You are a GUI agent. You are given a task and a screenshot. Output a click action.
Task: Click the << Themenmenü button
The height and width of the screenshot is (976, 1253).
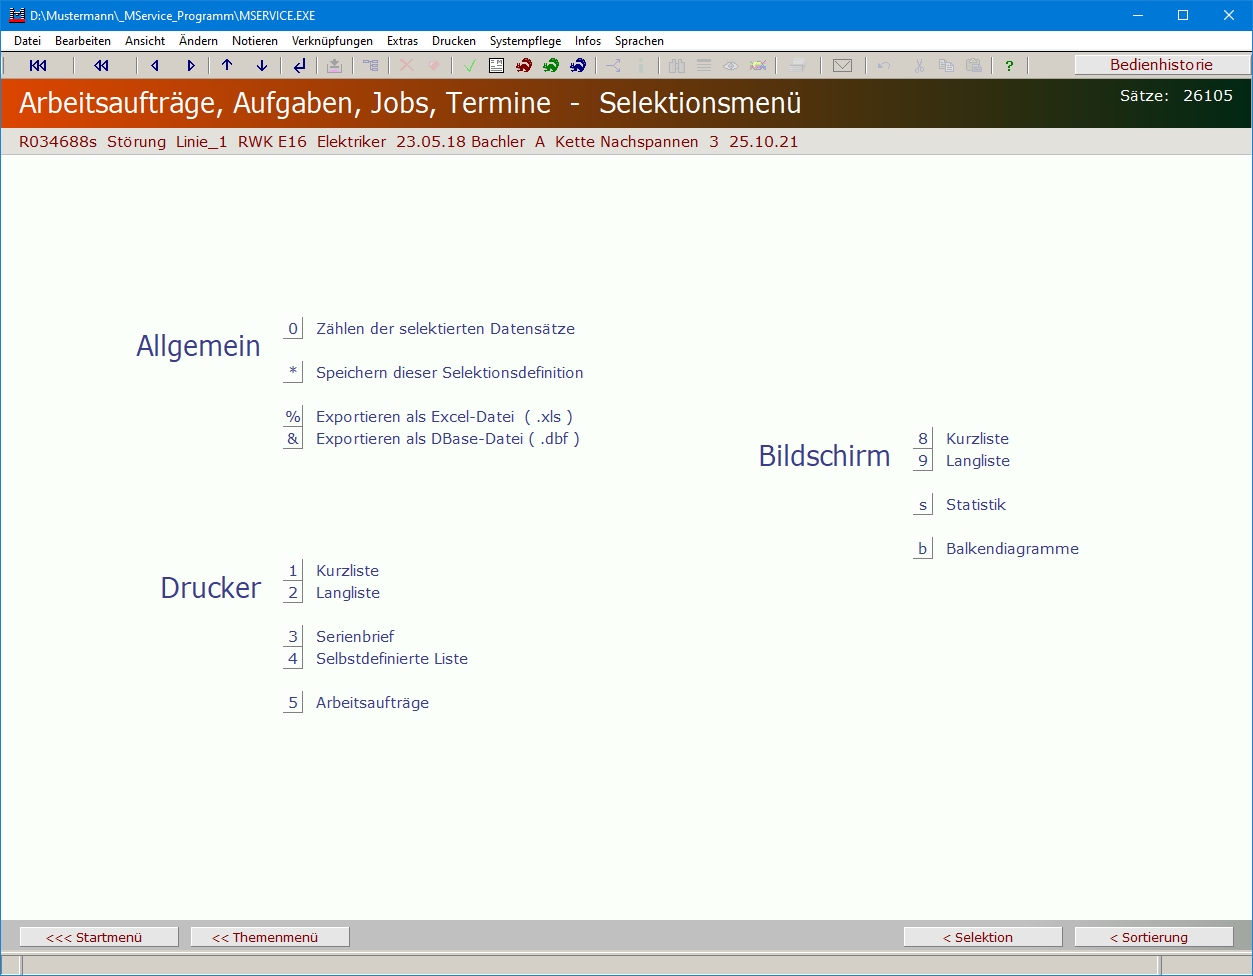tap(270, 937)
